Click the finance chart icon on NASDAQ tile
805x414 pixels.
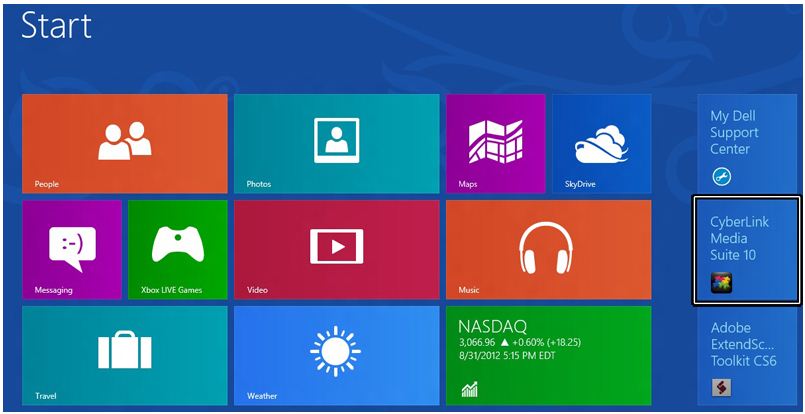point(469,390)
